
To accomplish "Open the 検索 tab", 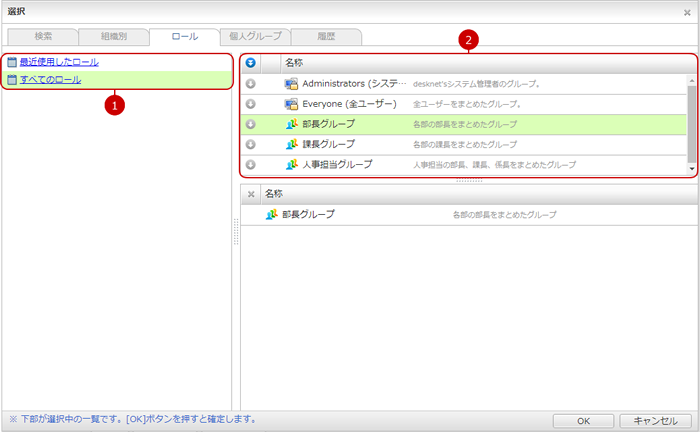I will (42, 36).
